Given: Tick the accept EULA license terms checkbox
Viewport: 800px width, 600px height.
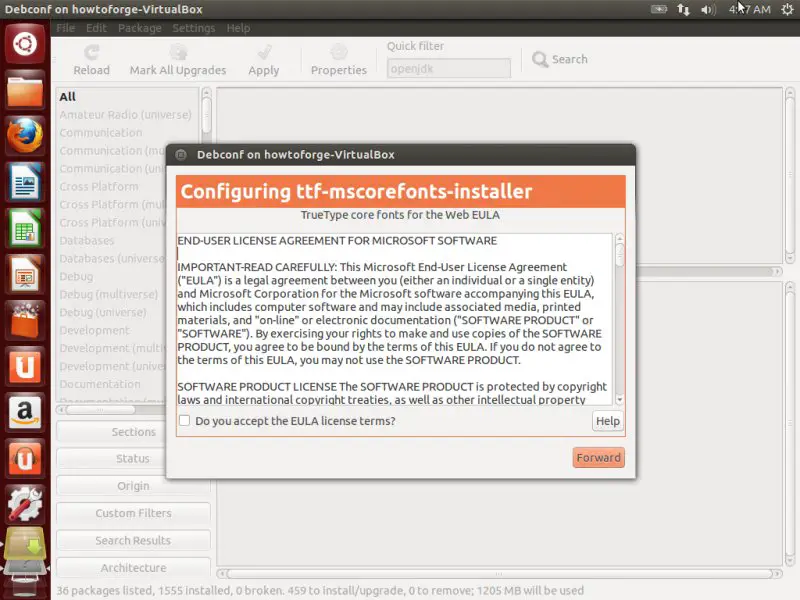Looking at the screenshot, I should click(x=185, y=420).
